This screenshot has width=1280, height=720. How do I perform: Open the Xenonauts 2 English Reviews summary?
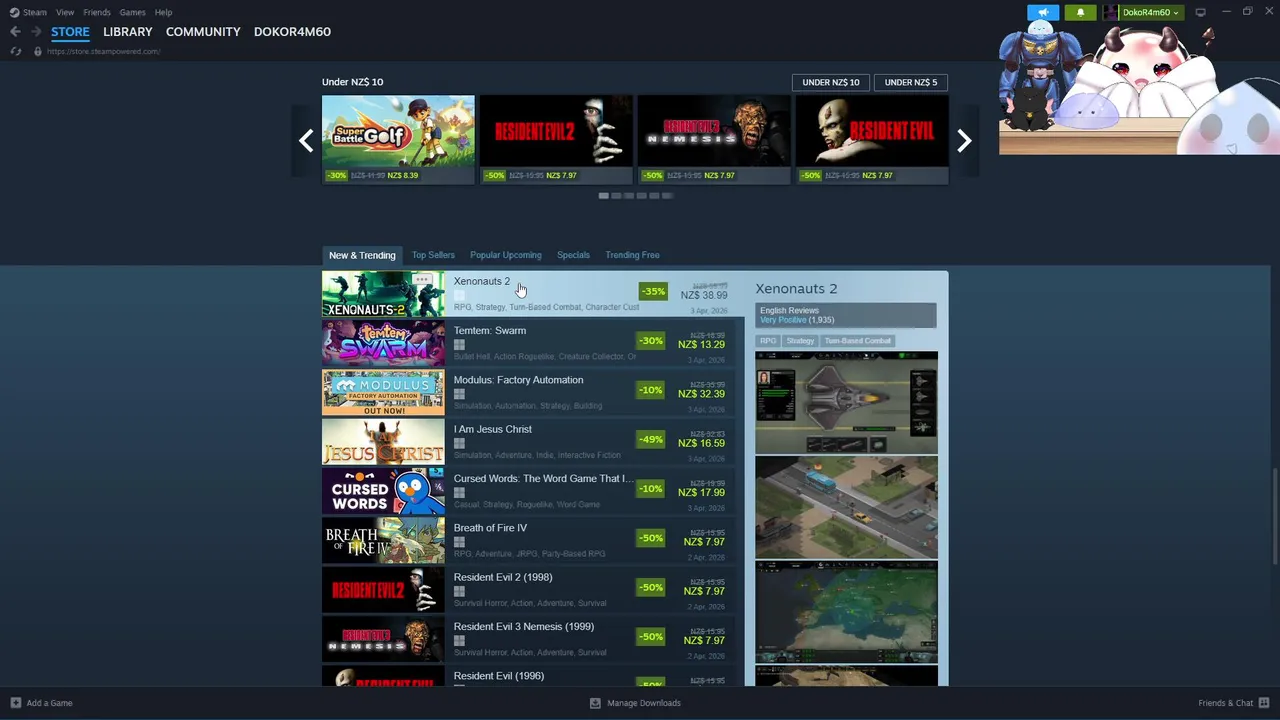(x=846, y=315)
